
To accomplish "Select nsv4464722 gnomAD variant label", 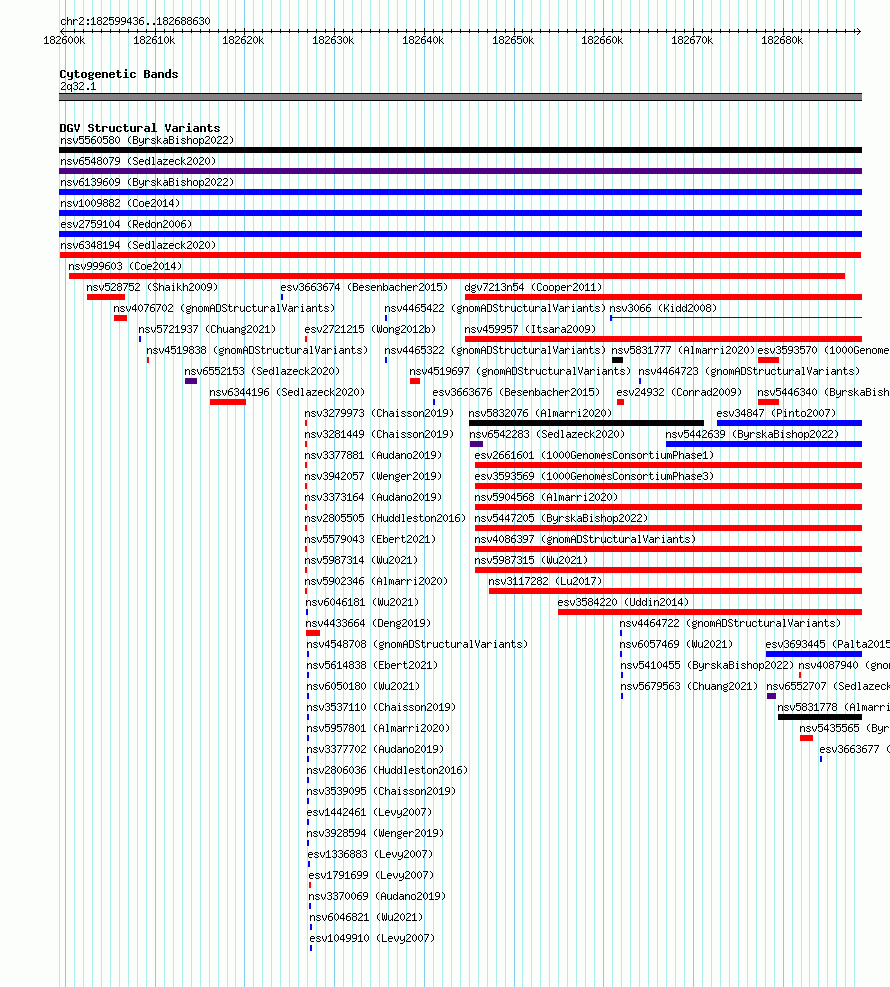I will coord(730,623).
